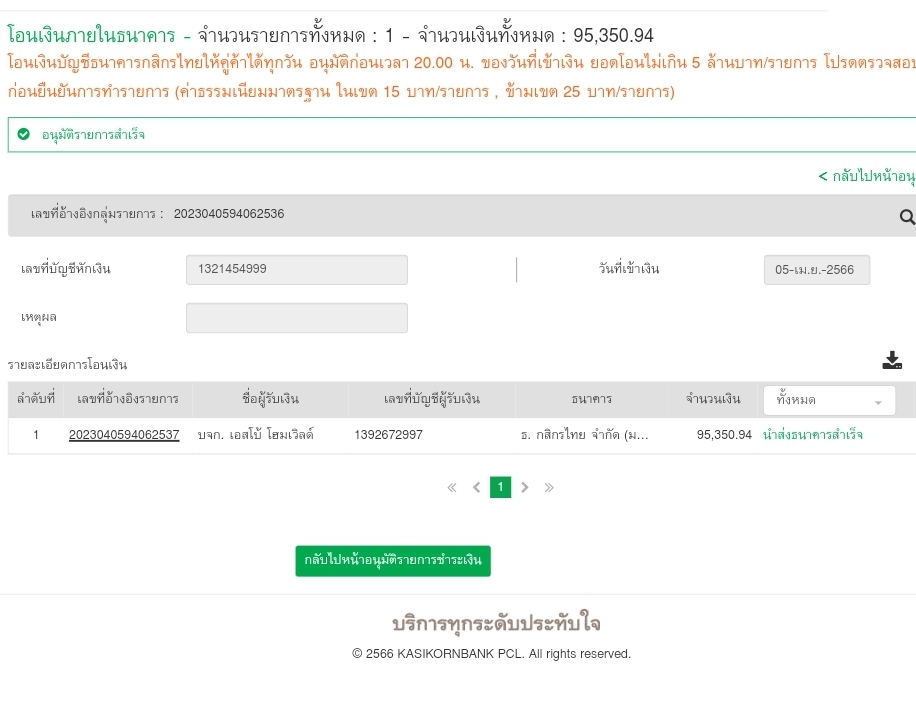Select page 1 in pagination

pos(501,488)
